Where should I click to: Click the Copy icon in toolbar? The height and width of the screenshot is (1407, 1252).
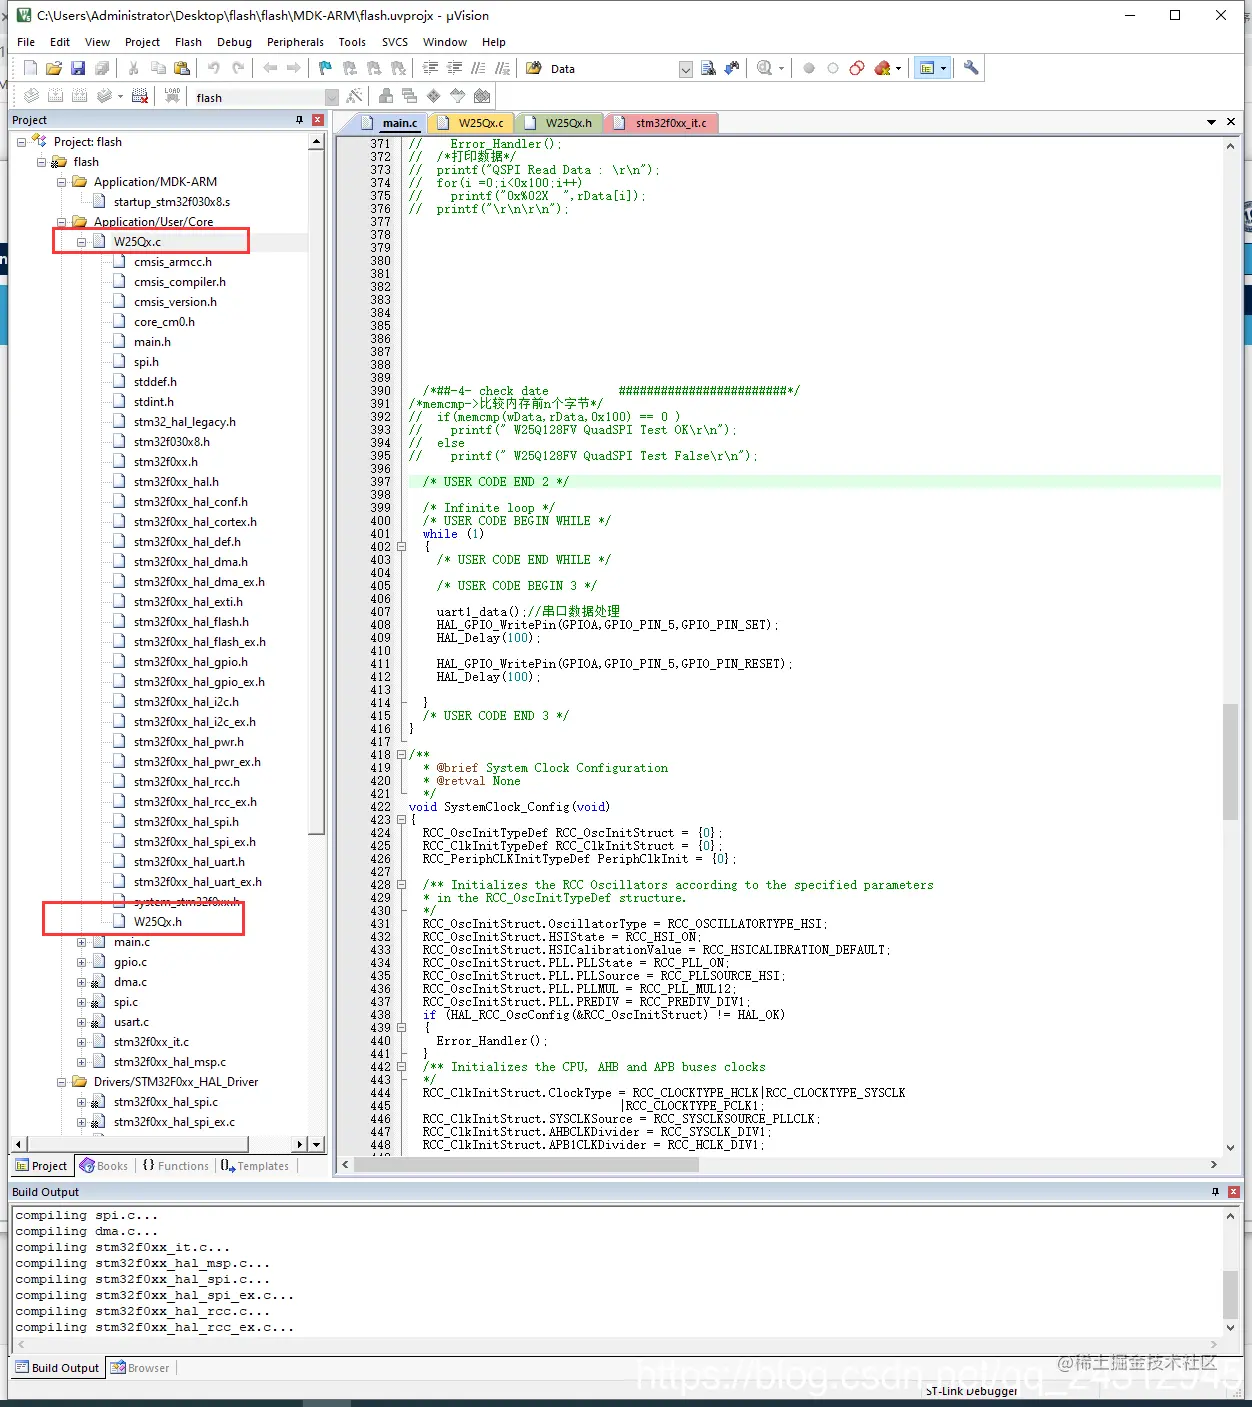[x=158, y=68]
